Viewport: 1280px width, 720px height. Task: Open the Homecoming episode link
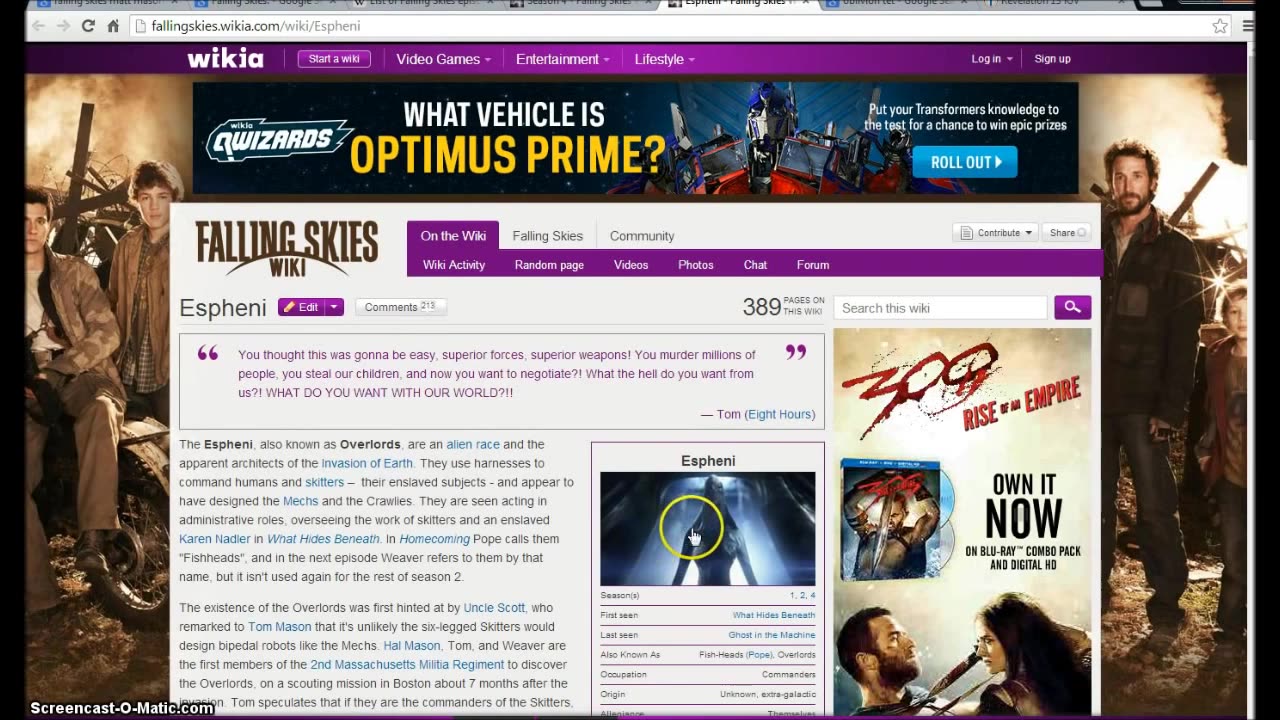pyautogui.click(x=434, y=539)
